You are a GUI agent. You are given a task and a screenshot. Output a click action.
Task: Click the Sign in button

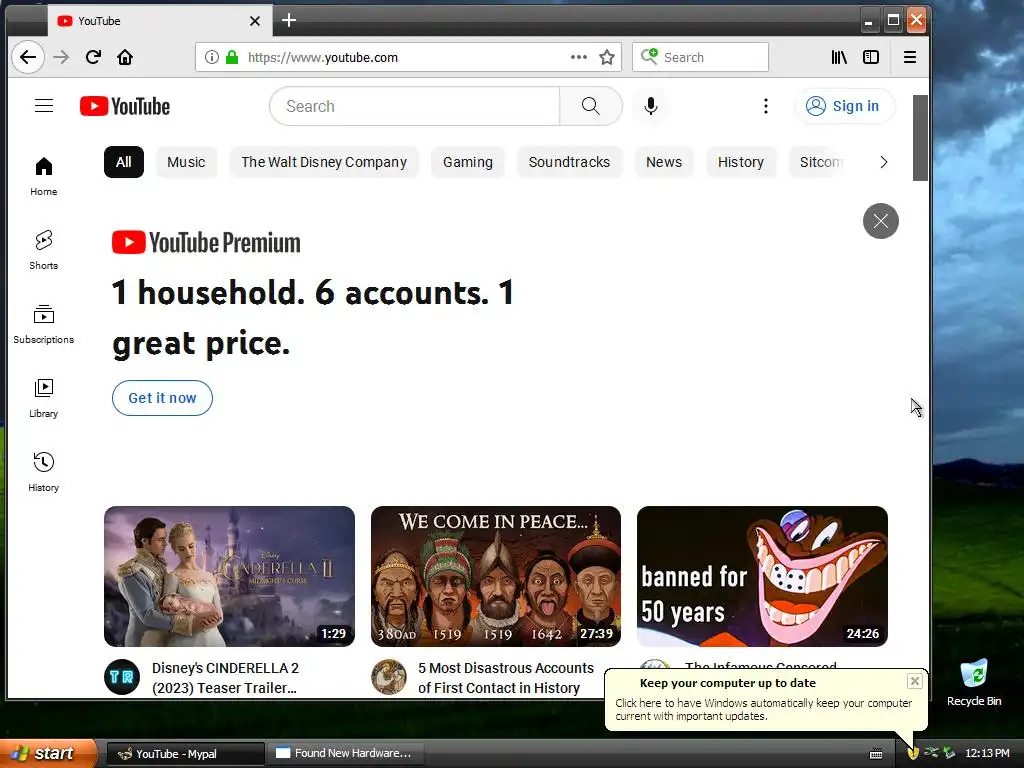[844, 106]
